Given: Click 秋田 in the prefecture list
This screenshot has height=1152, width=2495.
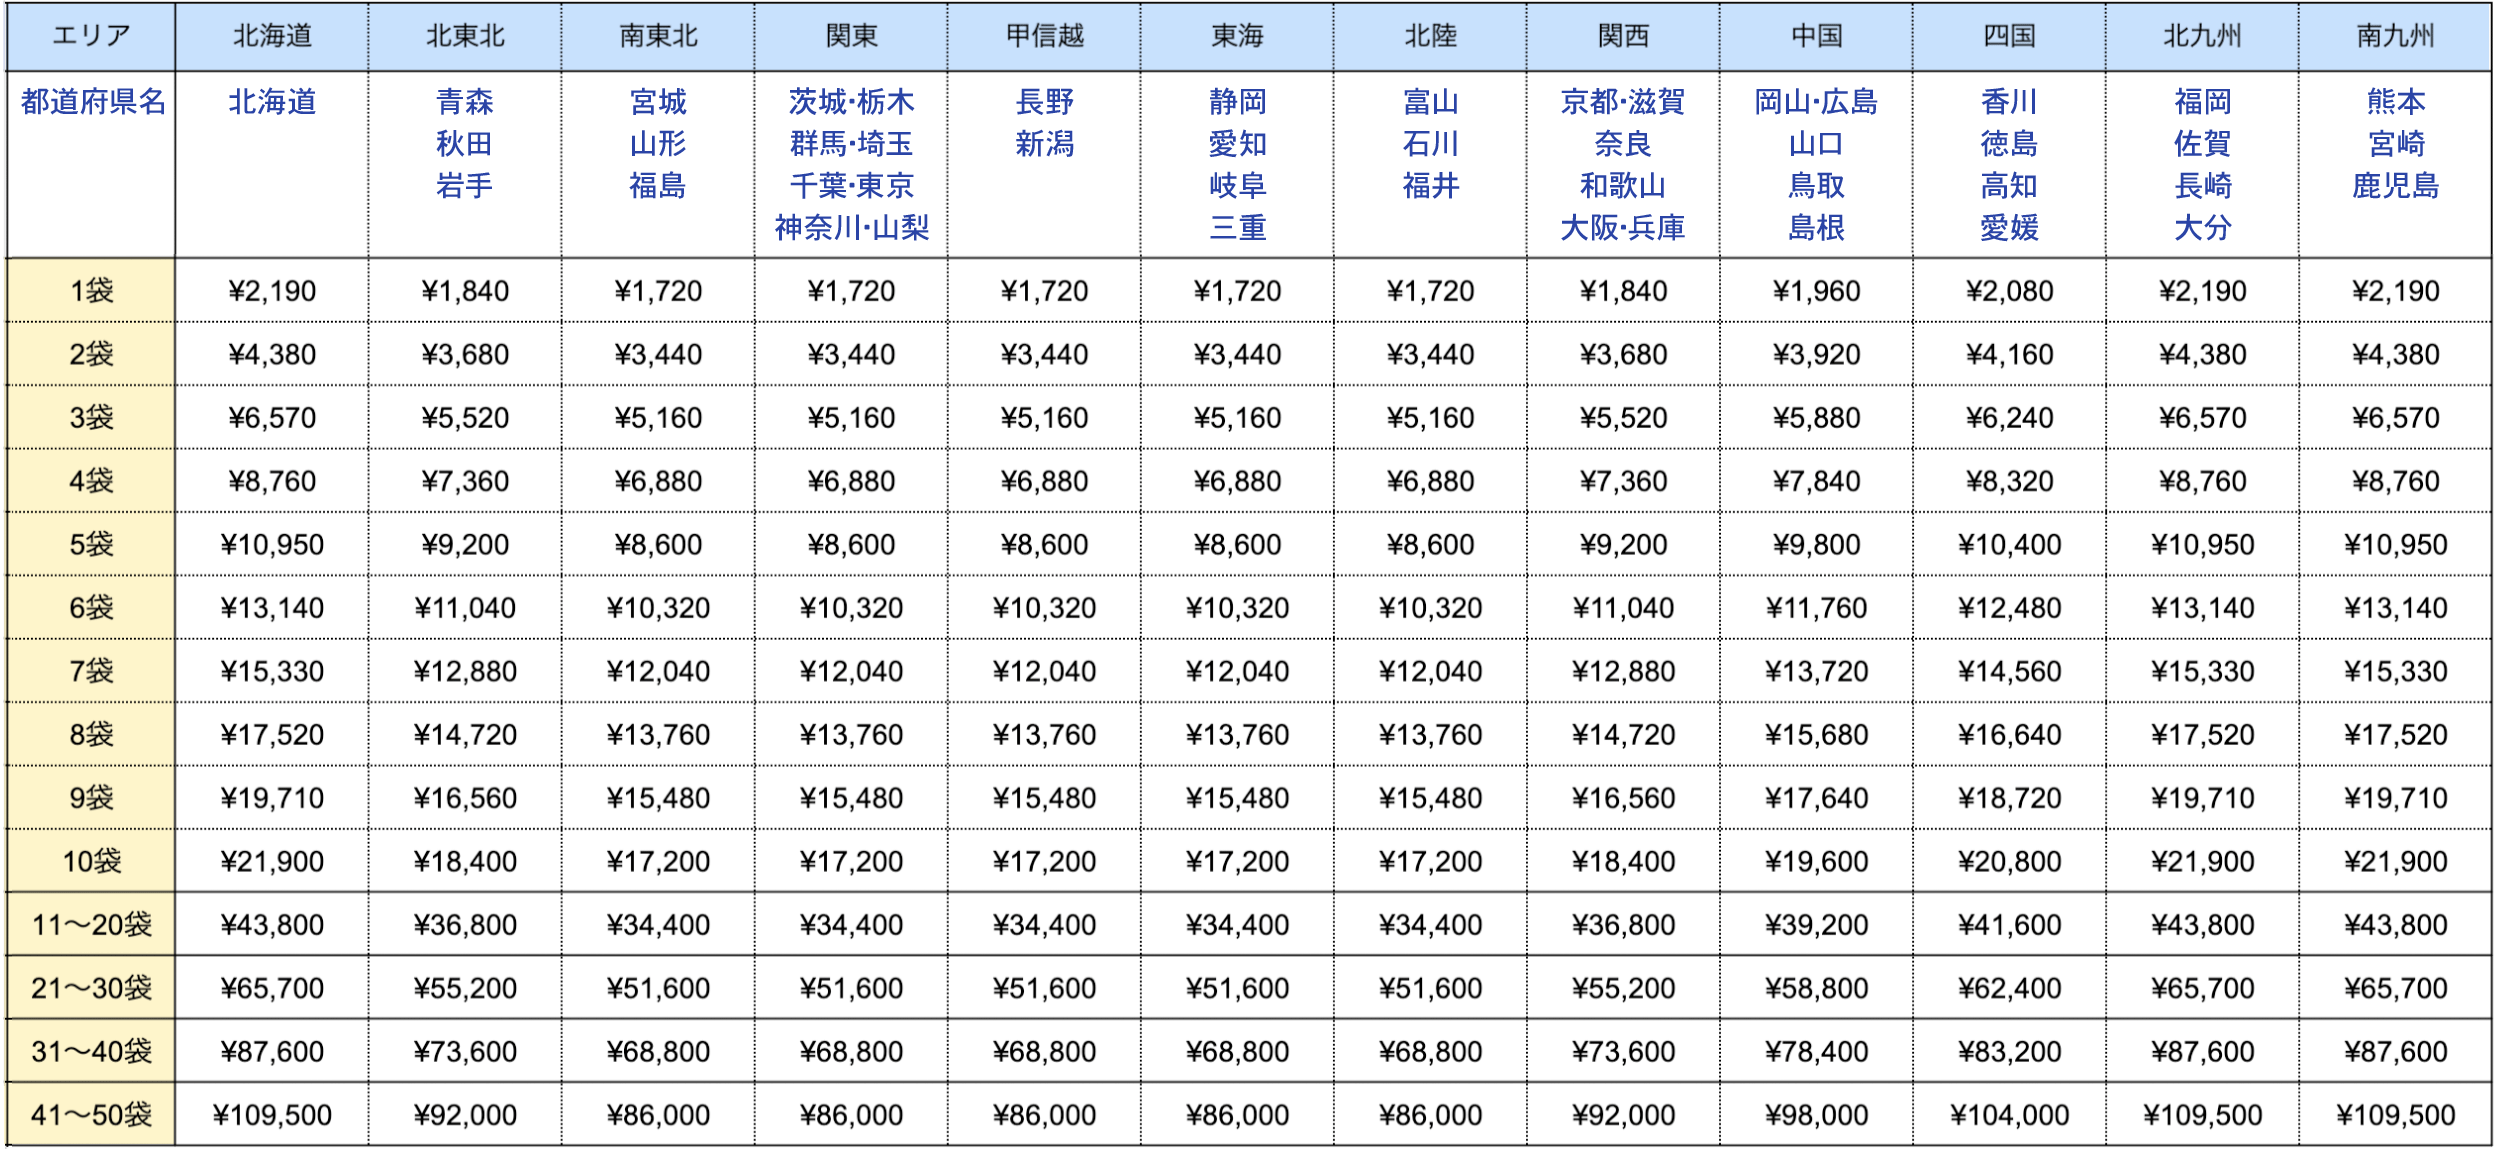Looking at the screenshot, I should [465, 144].
